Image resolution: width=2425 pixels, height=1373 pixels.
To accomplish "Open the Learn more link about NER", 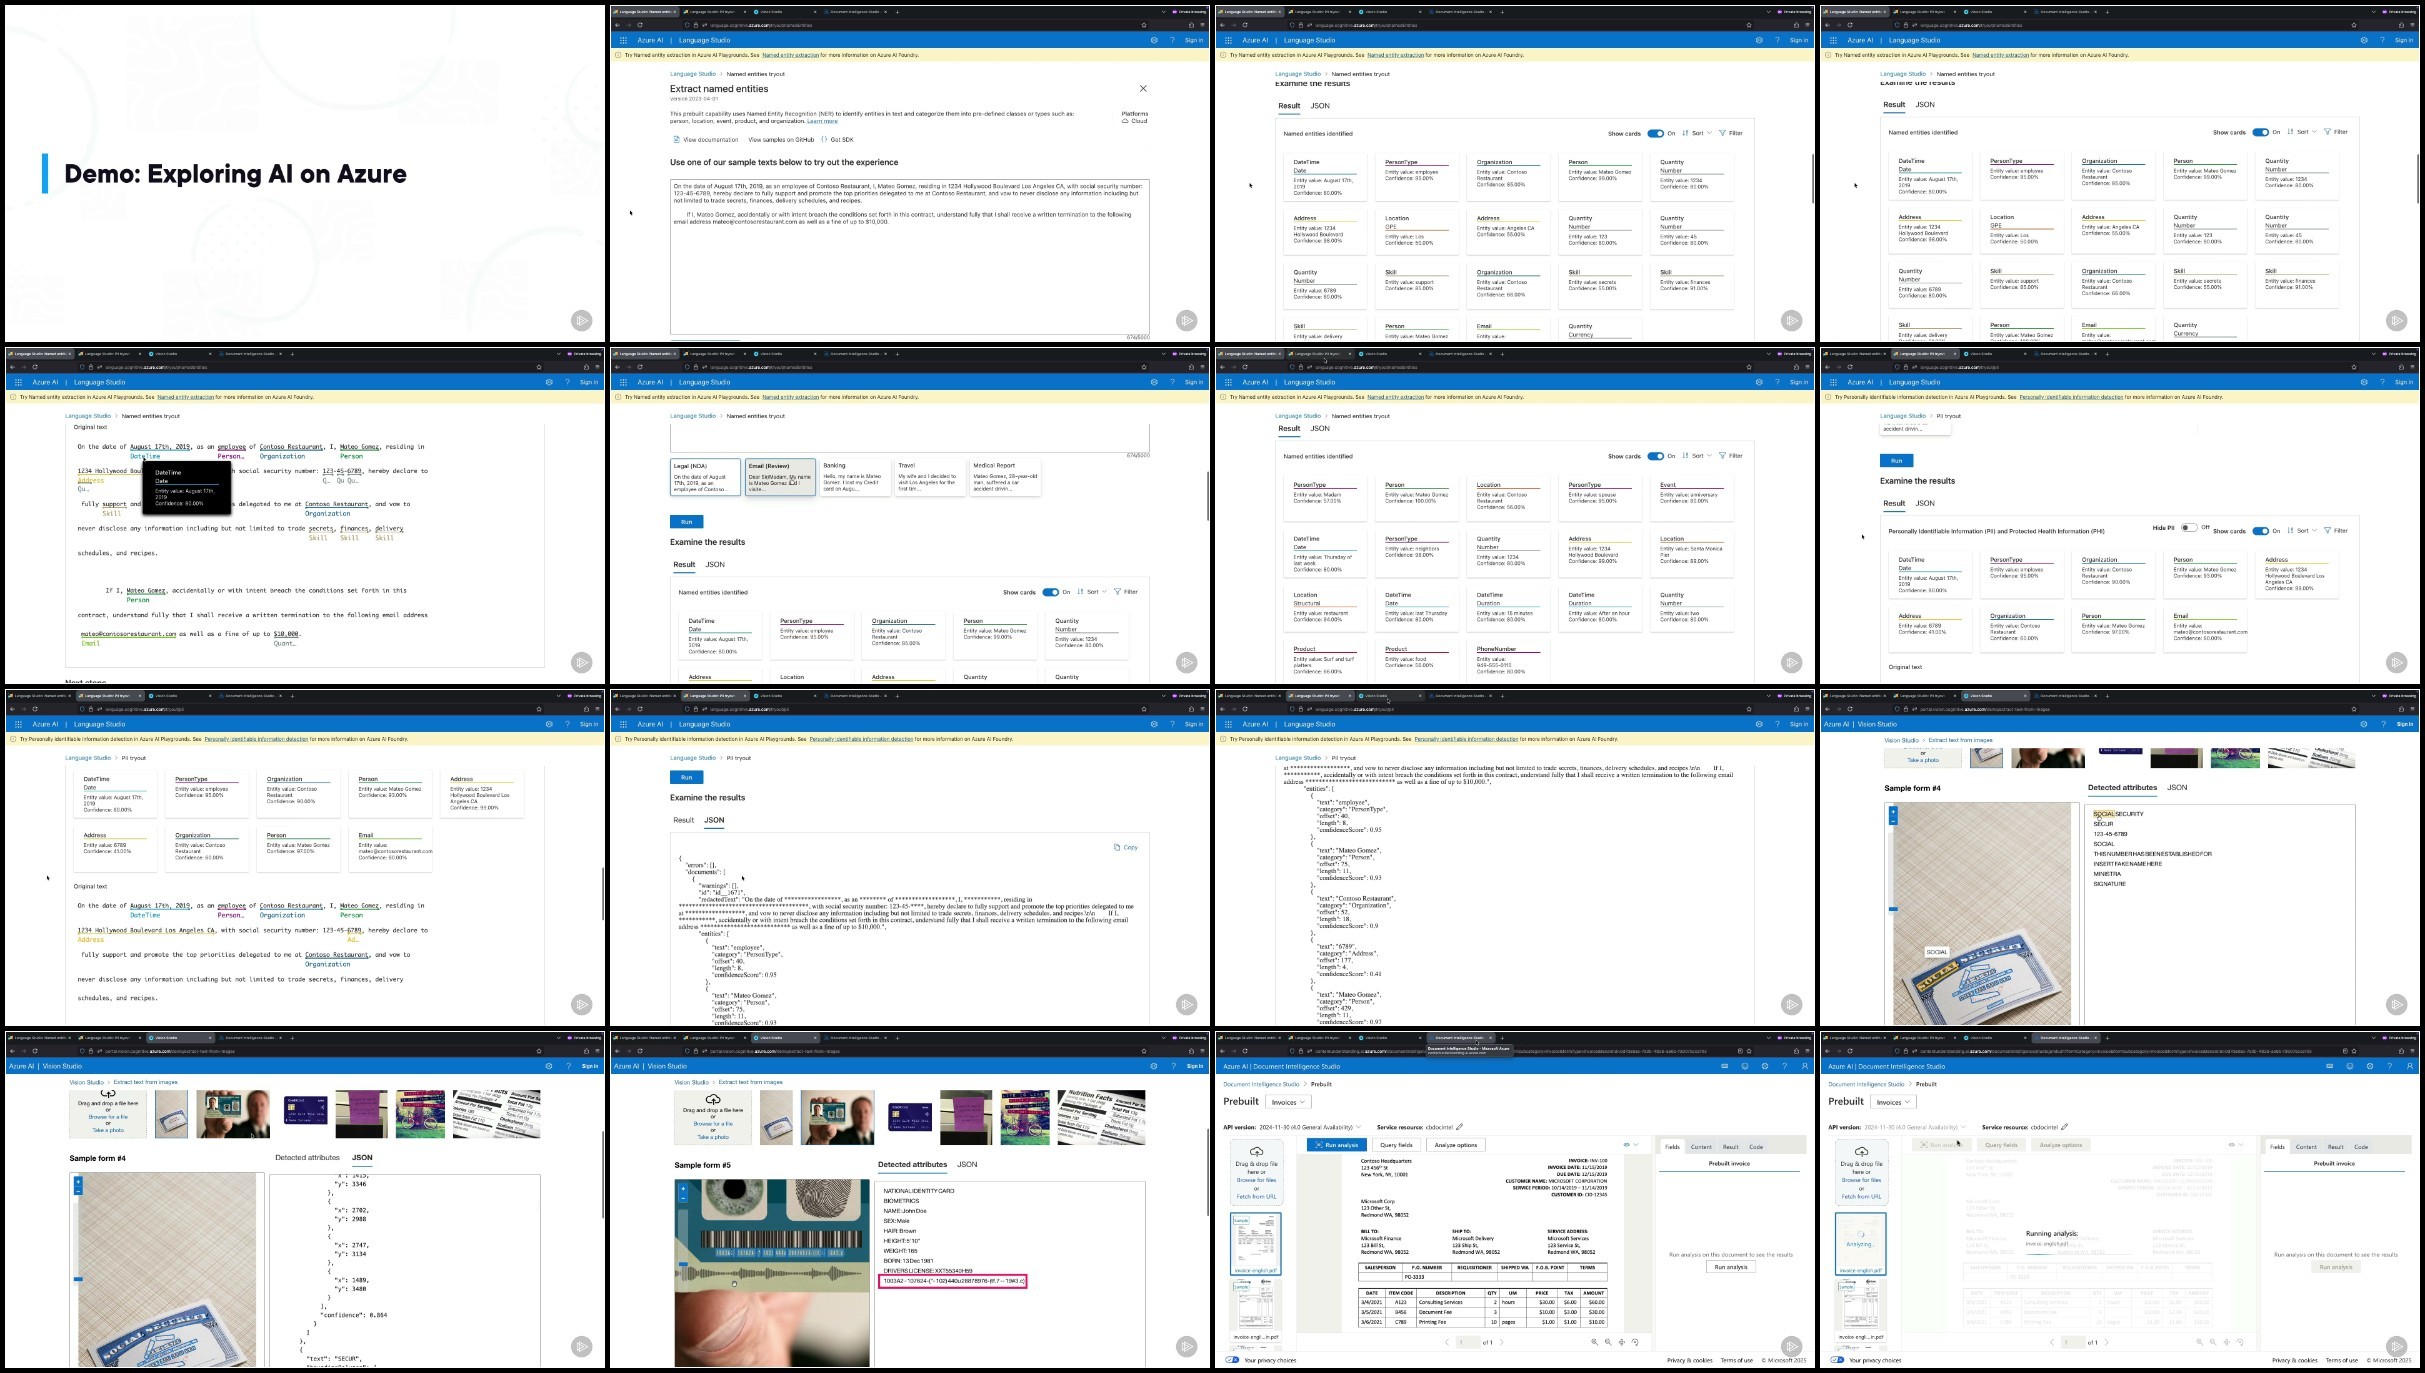I will (822, 121).
